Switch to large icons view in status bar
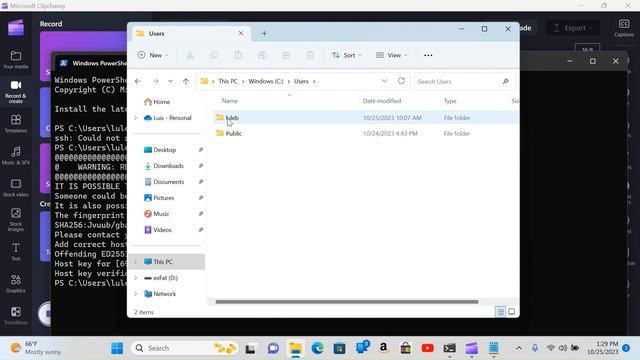 point(511,312)
